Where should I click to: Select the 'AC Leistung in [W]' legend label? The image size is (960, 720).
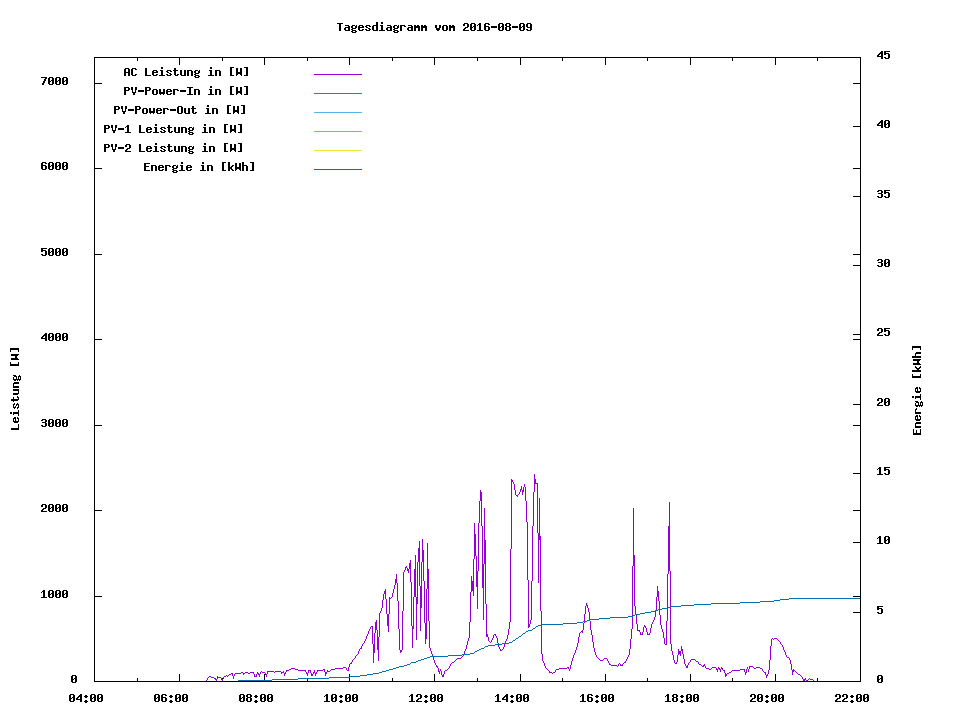coord(186,72)
